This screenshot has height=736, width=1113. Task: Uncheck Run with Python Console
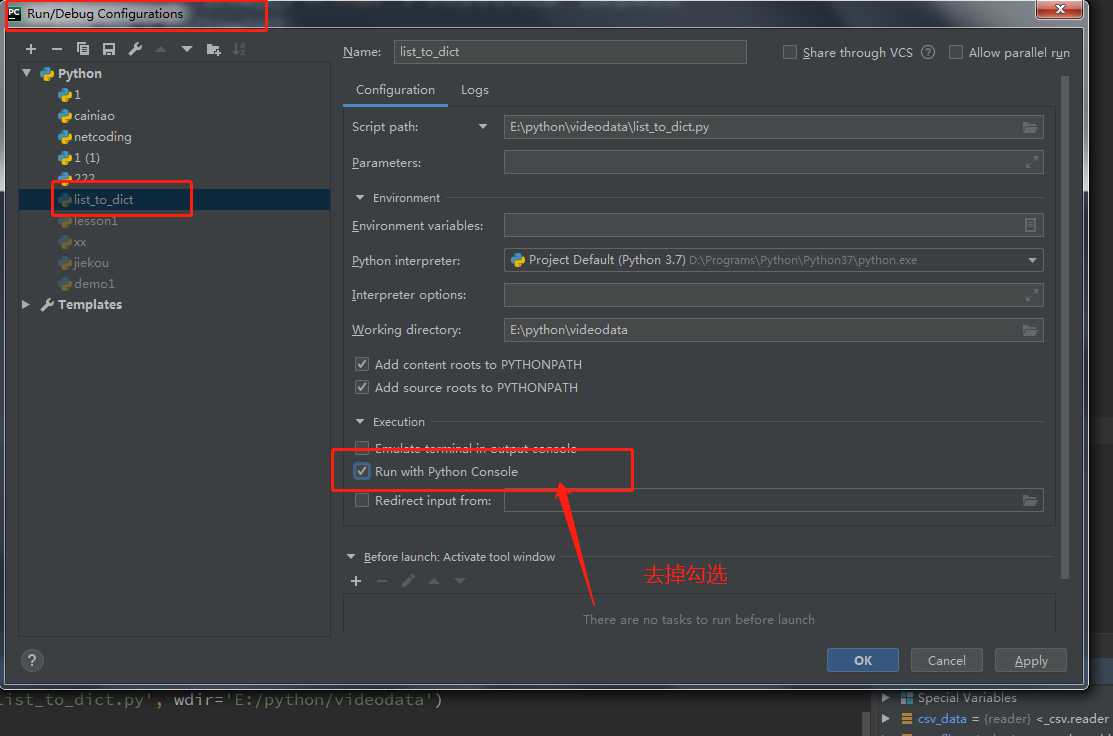pyautogui.click(x=362, y=471)
